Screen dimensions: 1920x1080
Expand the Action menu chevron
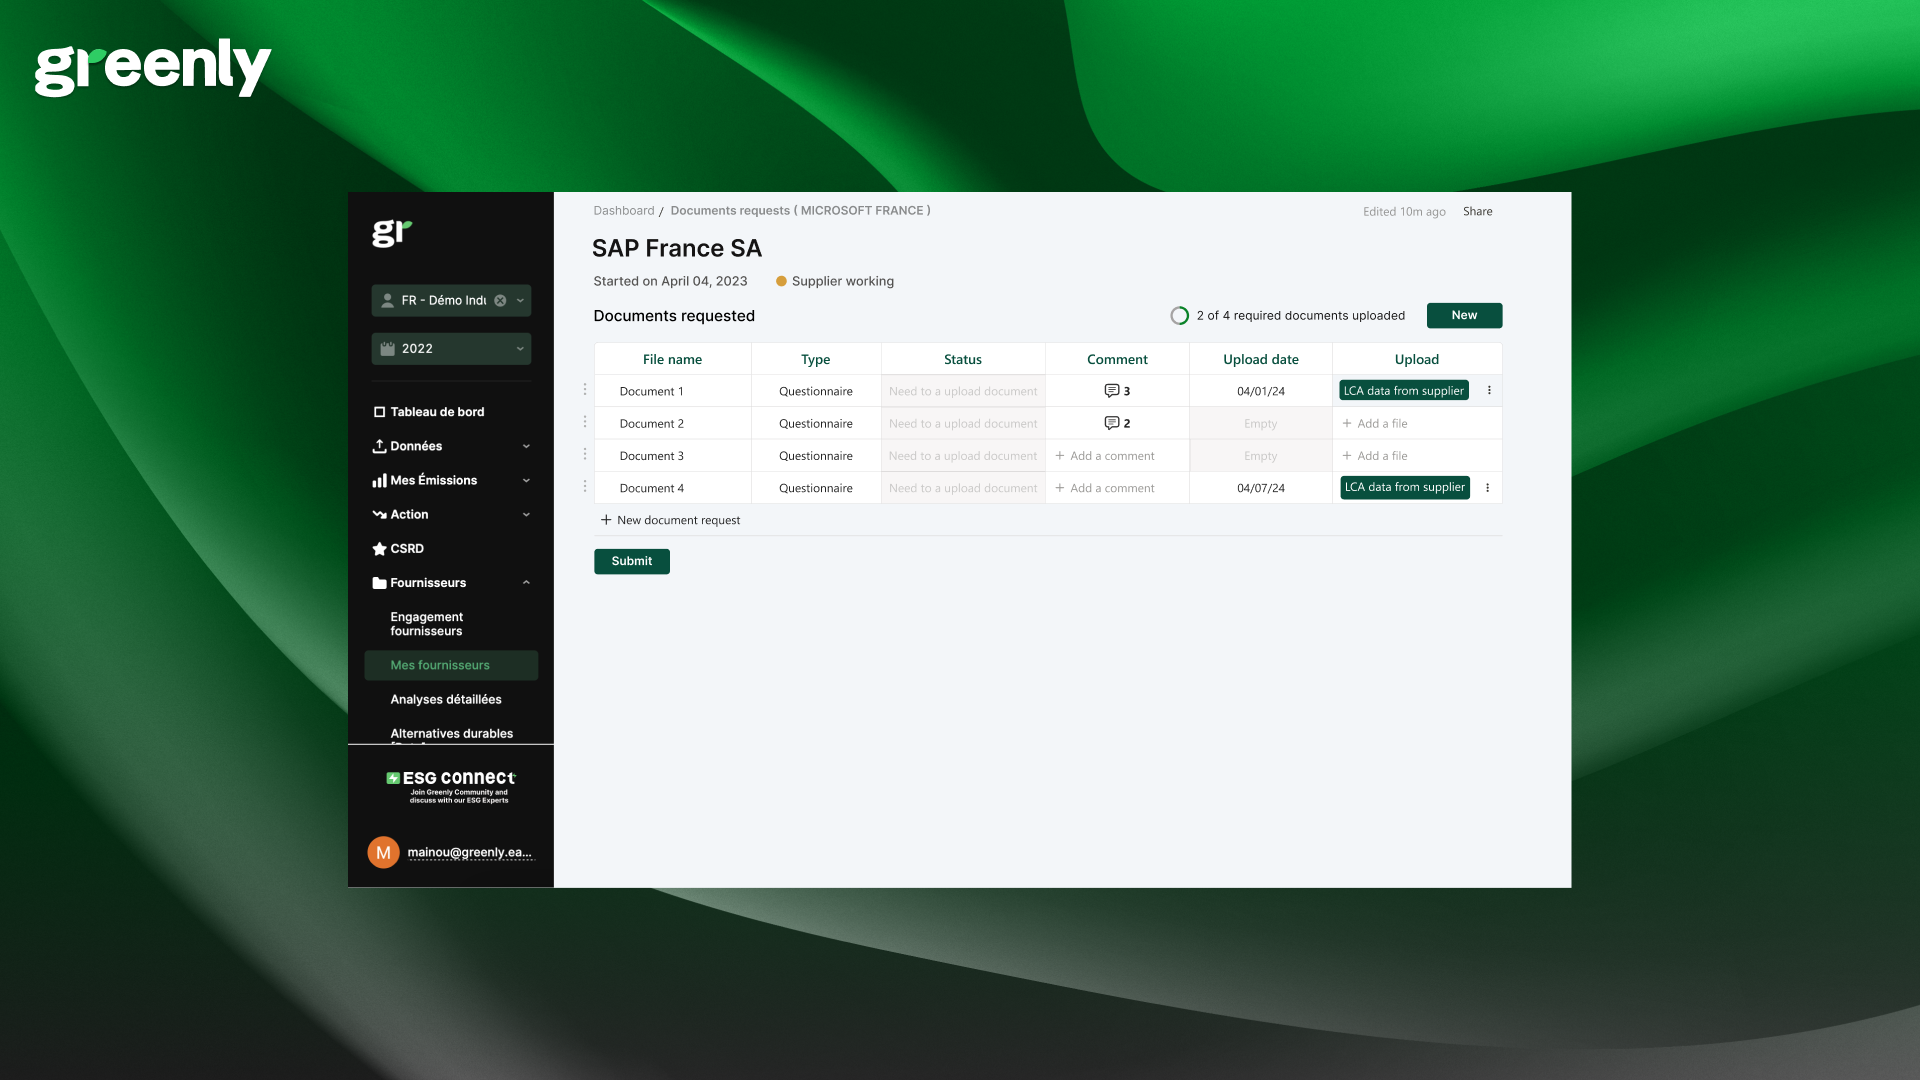coord(526,514)
